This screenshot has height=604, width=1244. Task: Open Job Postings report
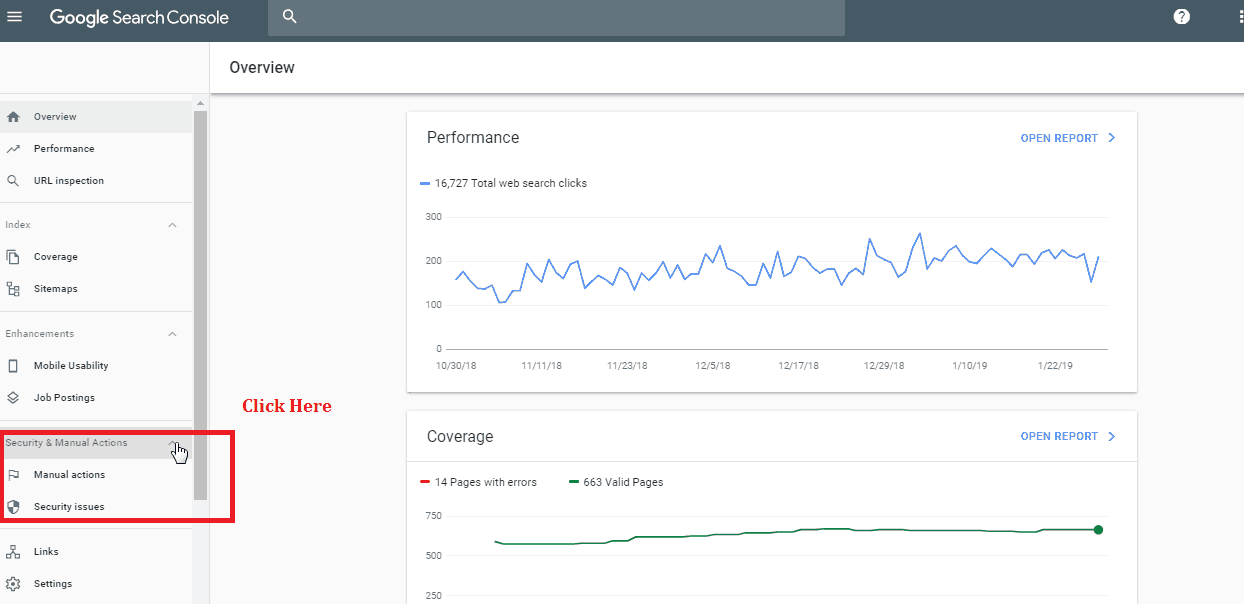96,398
